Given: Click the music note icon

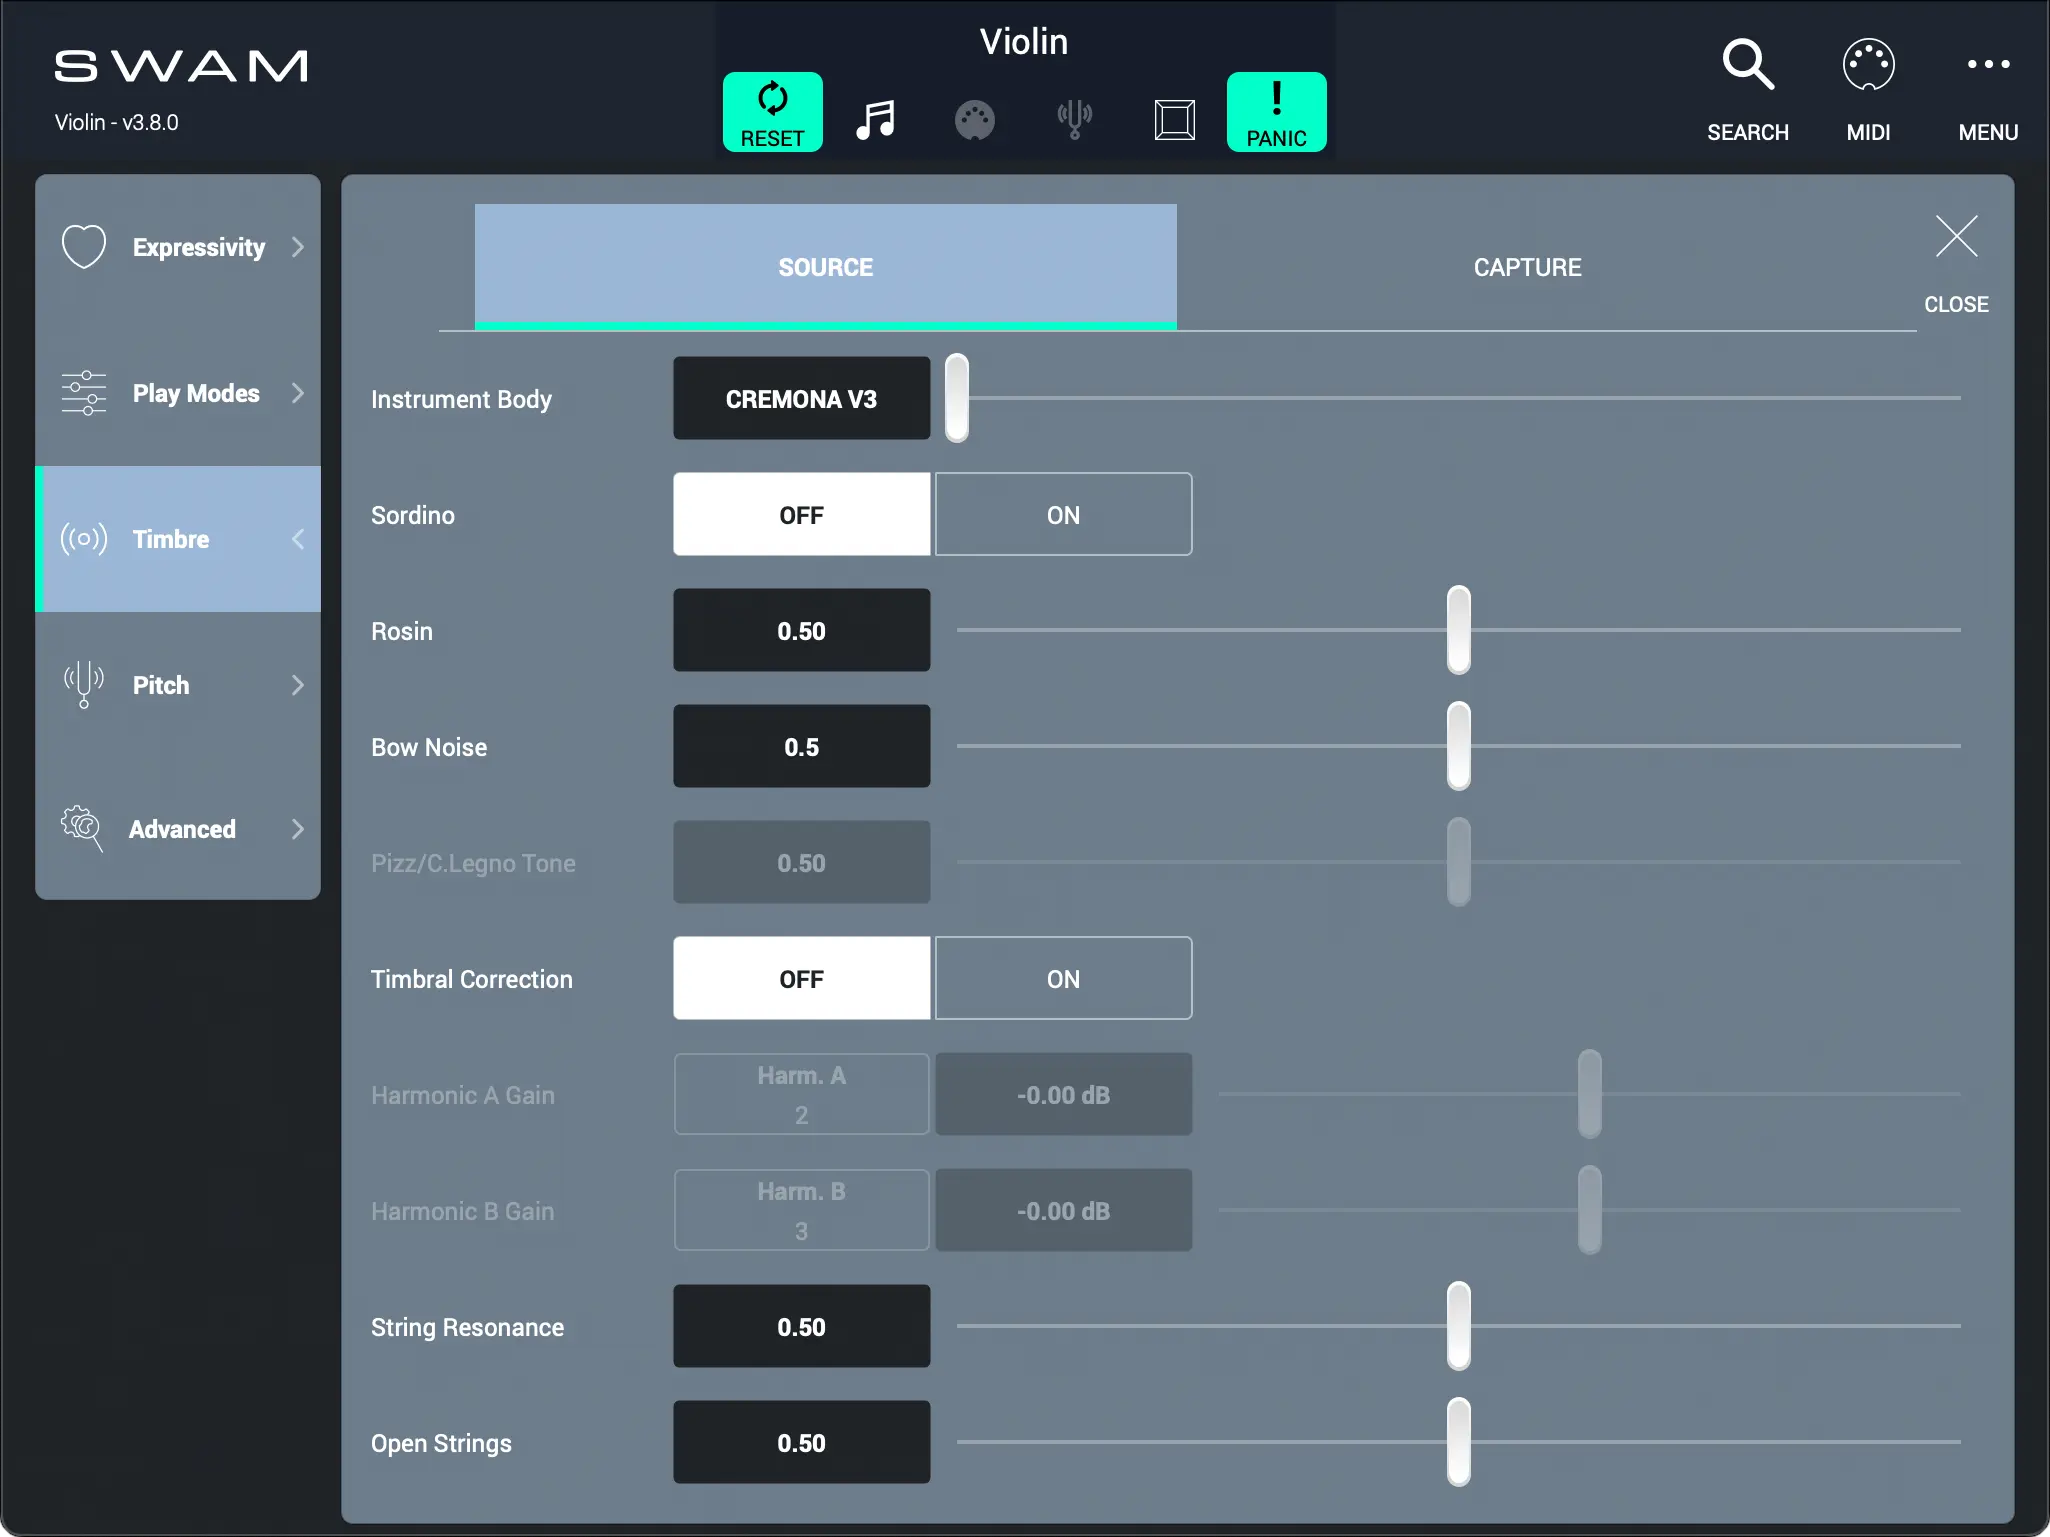Looking at the screenshot, I should 875,119.
